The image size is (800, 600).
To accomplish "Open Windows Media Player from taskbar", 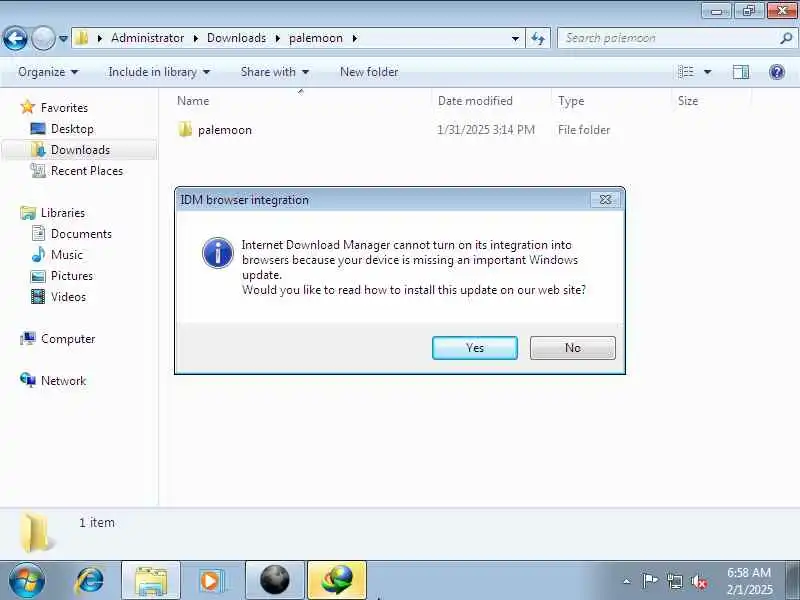I will [211, 581].
